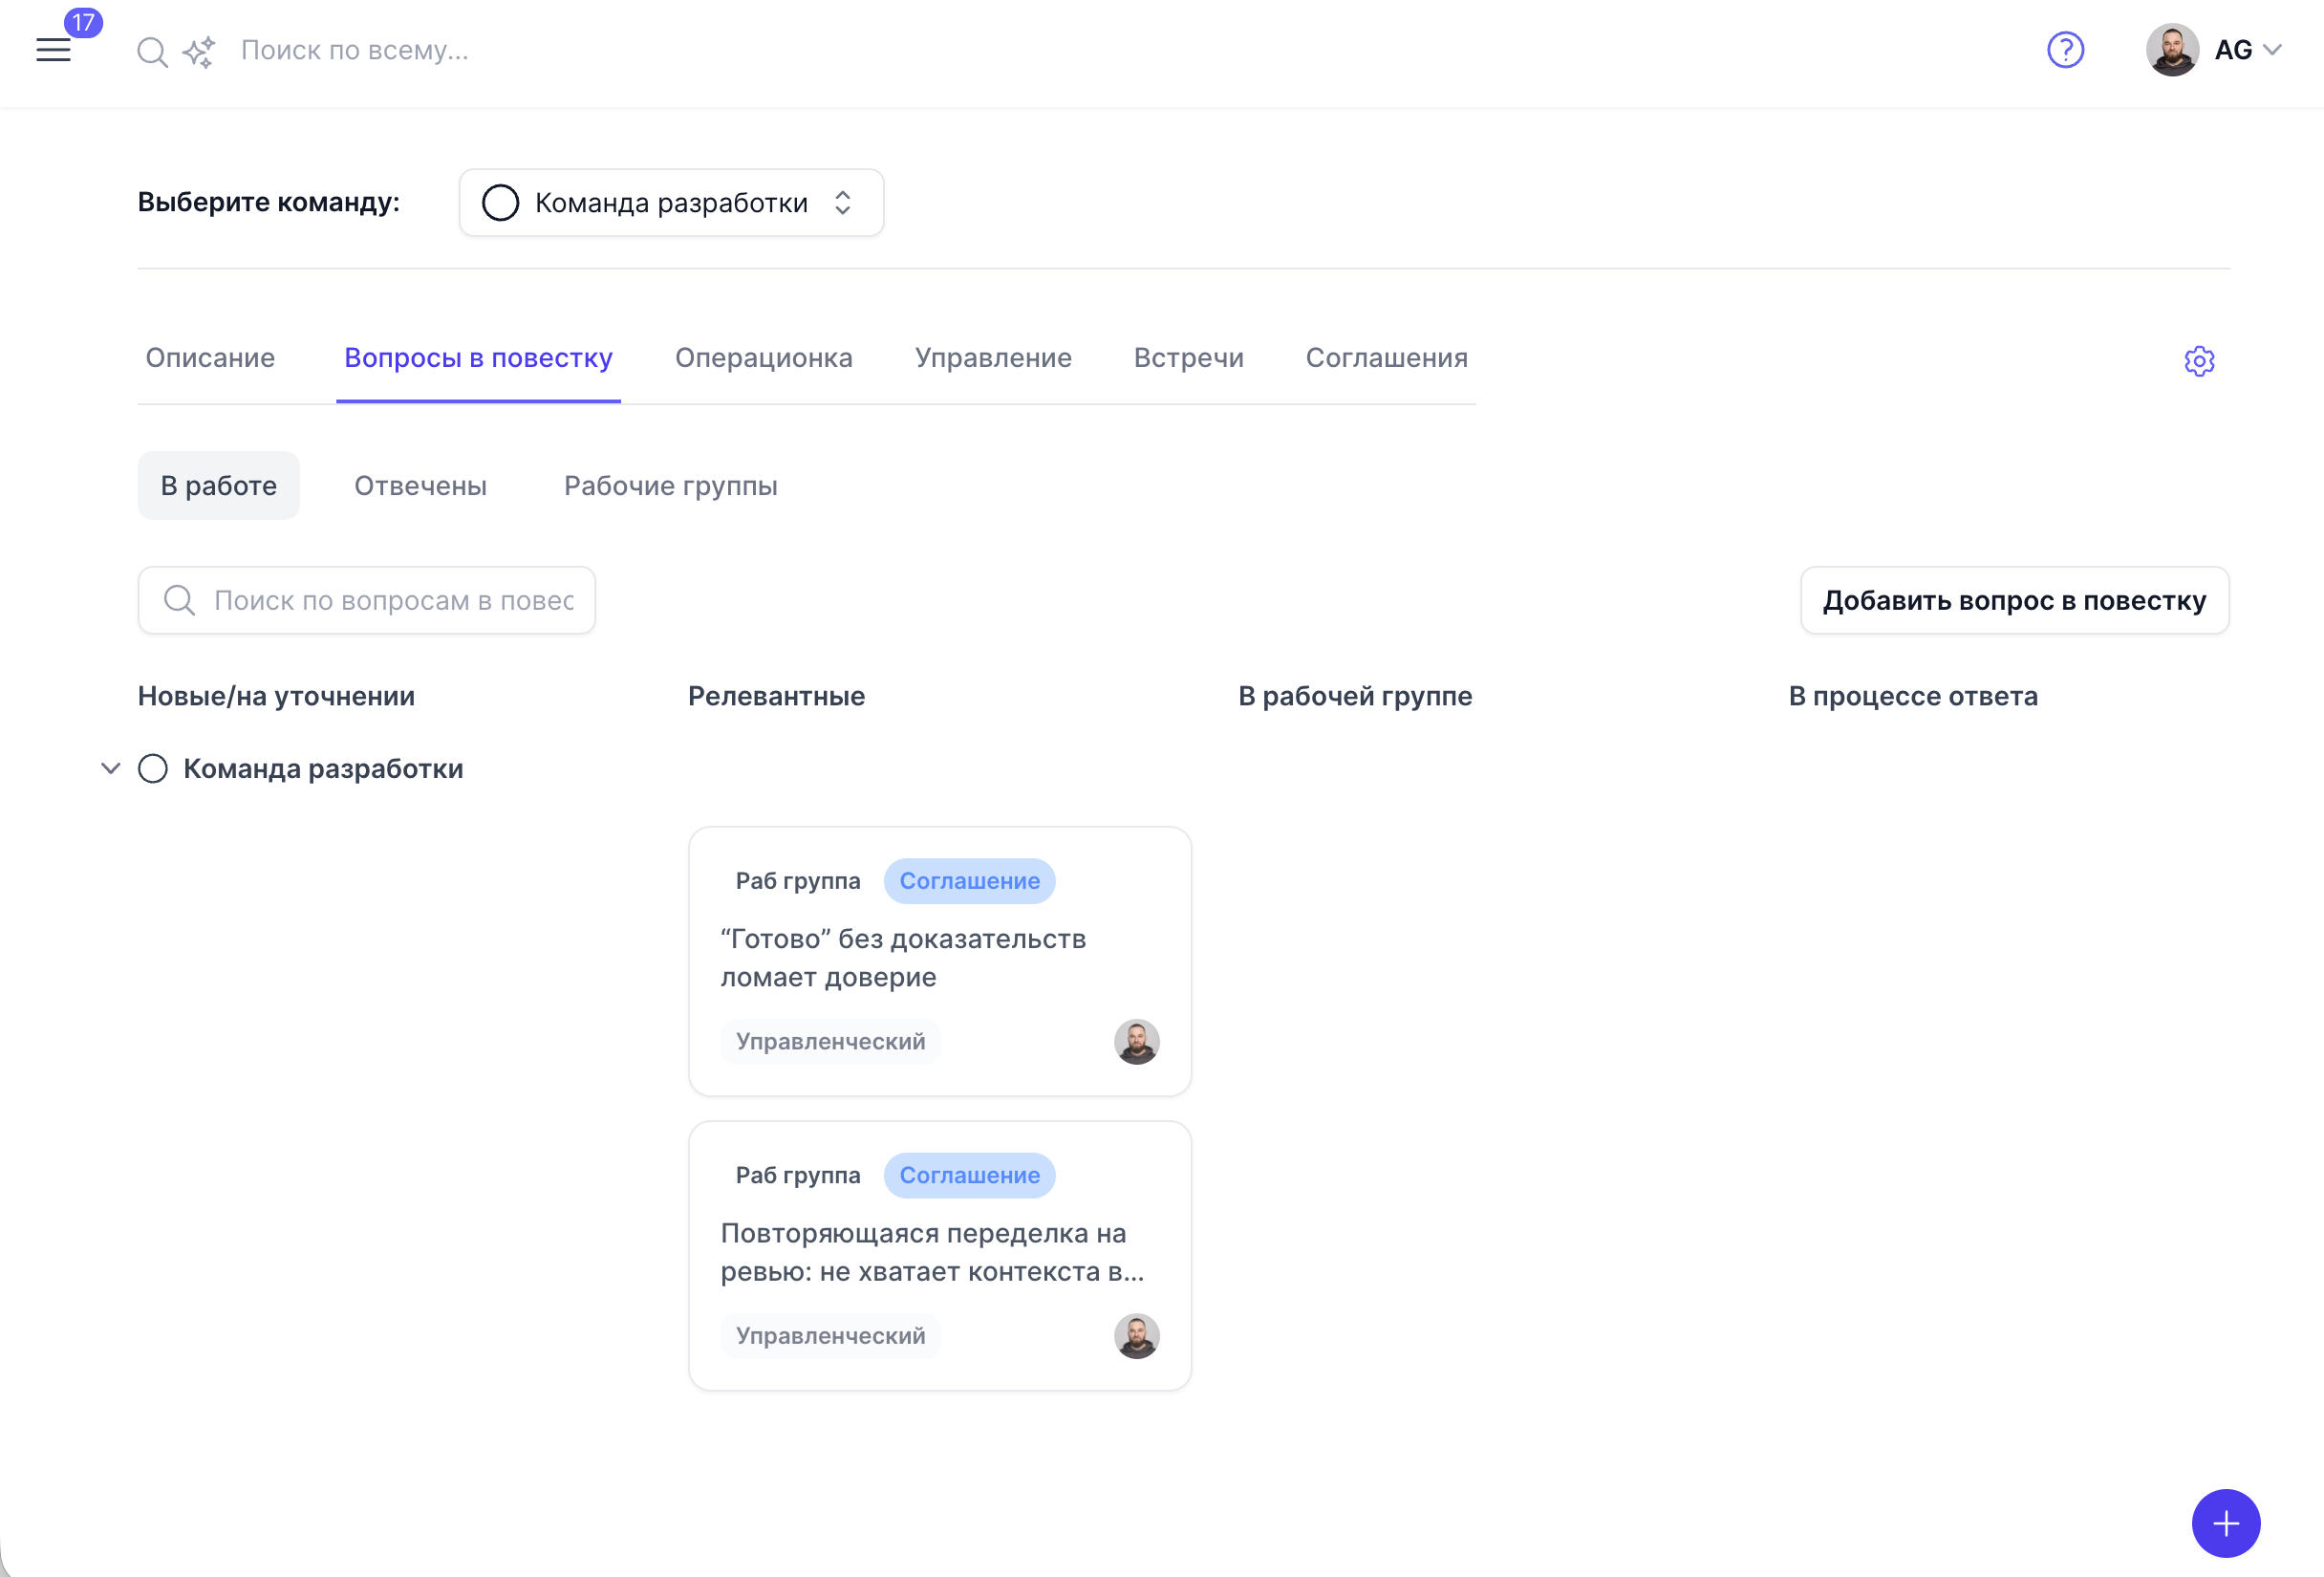Switch filter to Отвечены
Viewport: 2324px width, 1577px height.
pos(420,485)
